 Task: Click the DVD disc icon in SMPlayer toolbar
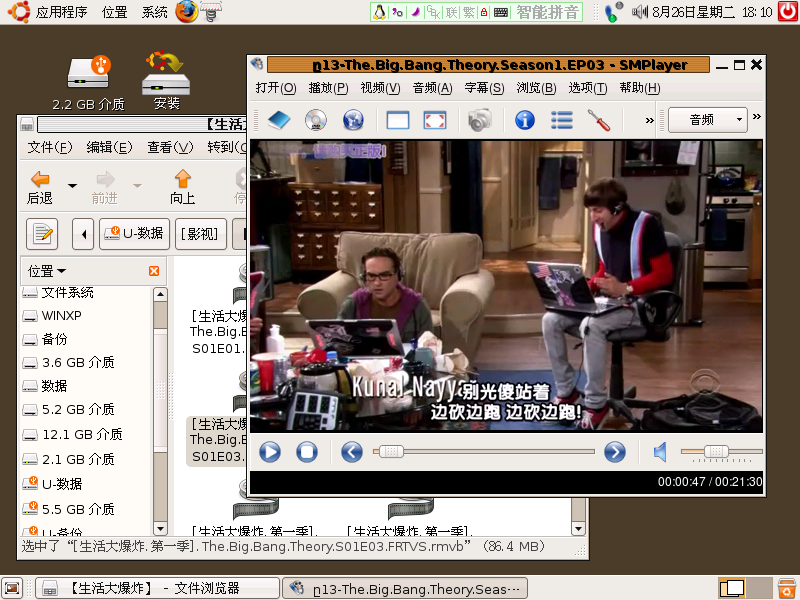coord(316,120)
